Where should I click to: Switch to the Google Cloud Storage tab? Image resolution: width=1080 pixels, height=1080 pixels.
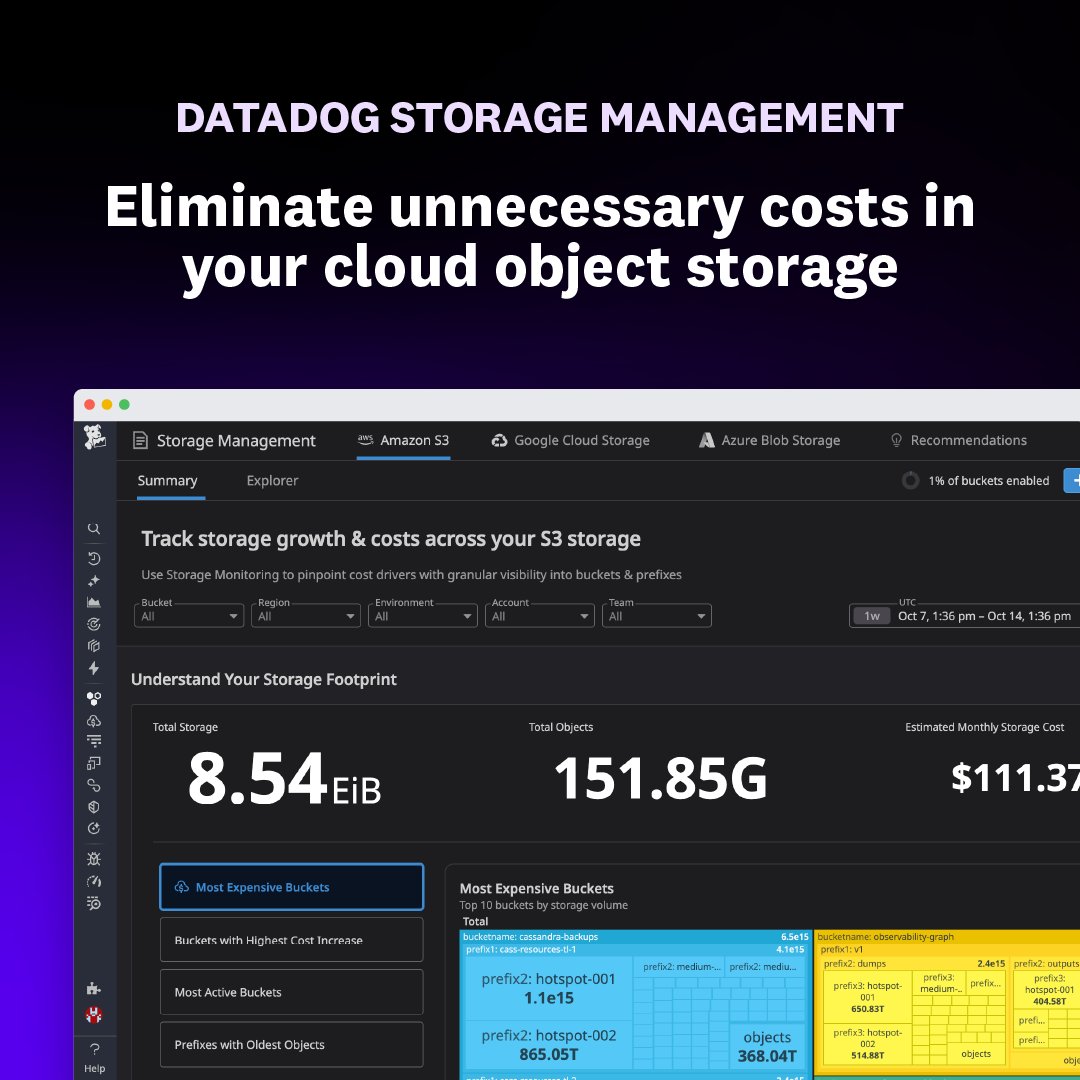pos(570,440)
